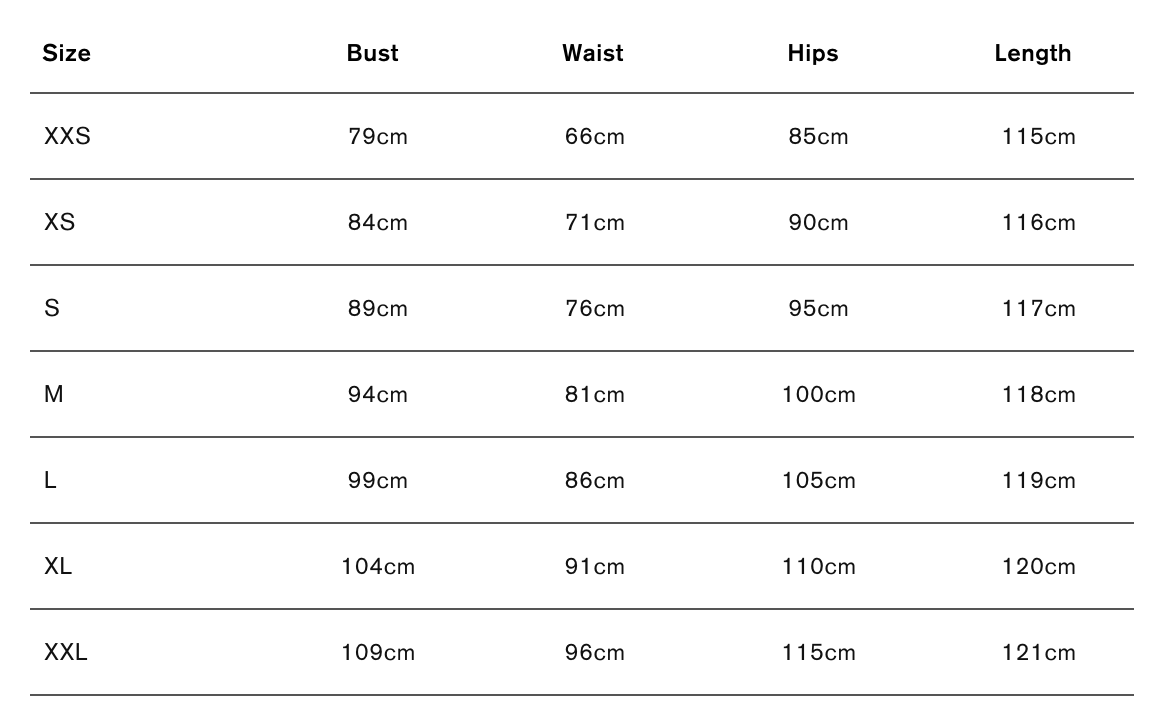Select the XL size row label
The height and width of the screenshot is (720, 1172).
(58, 567)
